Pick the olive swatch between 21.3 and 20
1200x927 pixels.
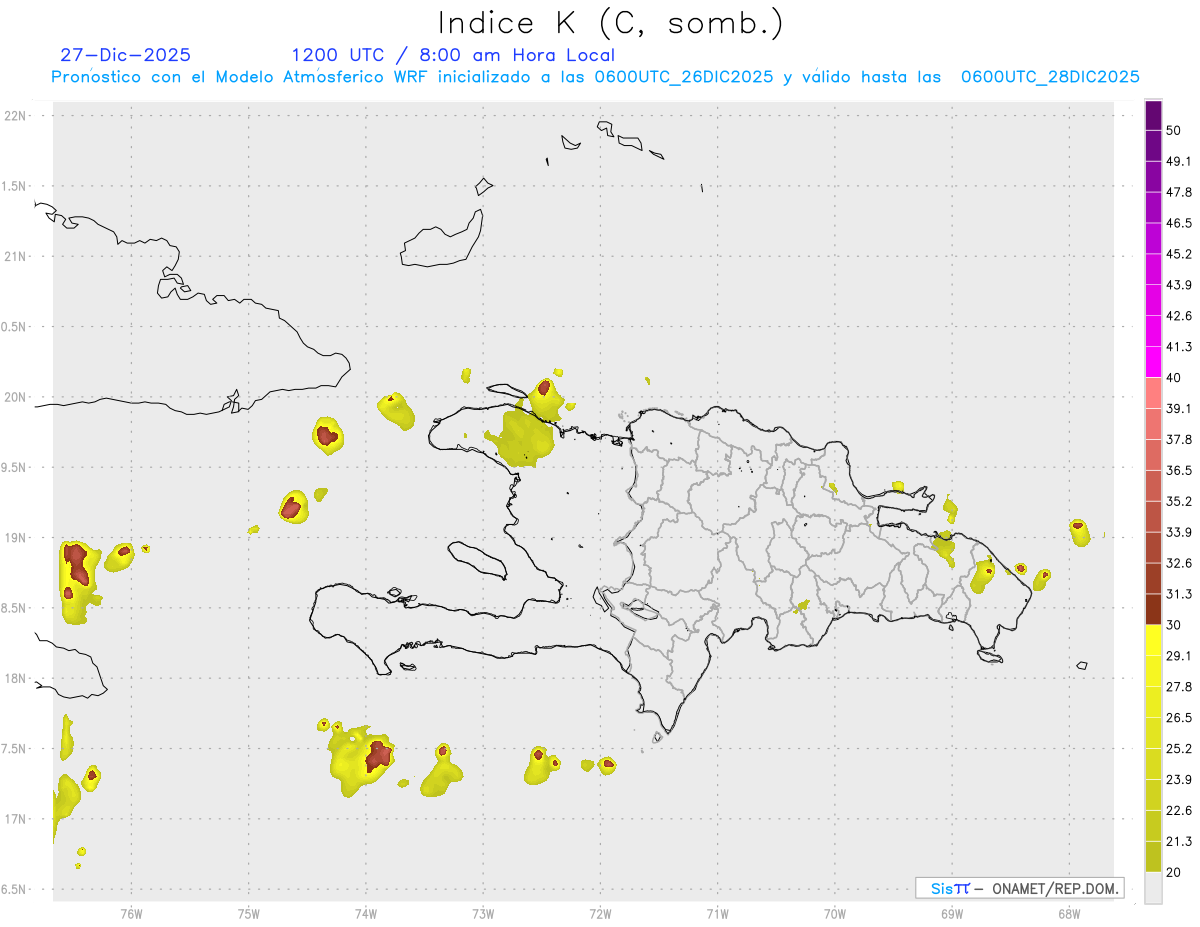[1154, 857]
